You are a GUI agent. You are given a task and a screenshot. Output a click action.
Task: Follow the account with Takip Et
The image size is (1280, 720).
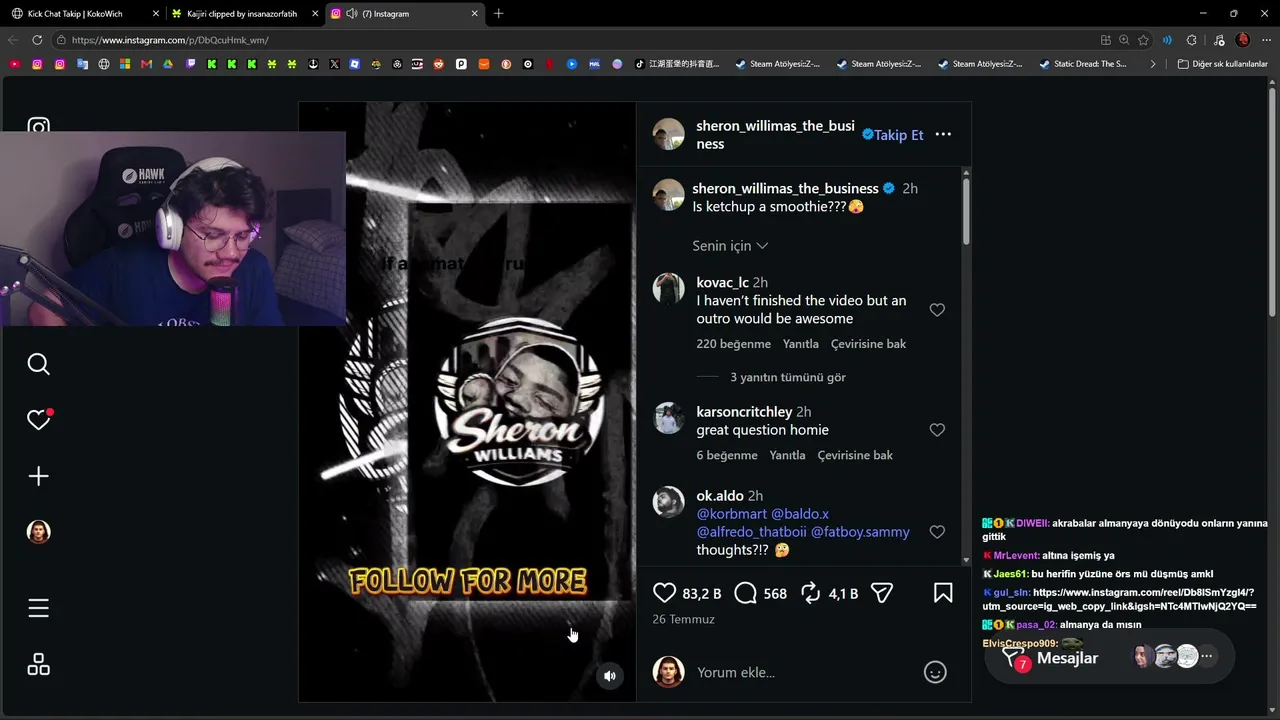pyautogui.click(x=899, y=135)
